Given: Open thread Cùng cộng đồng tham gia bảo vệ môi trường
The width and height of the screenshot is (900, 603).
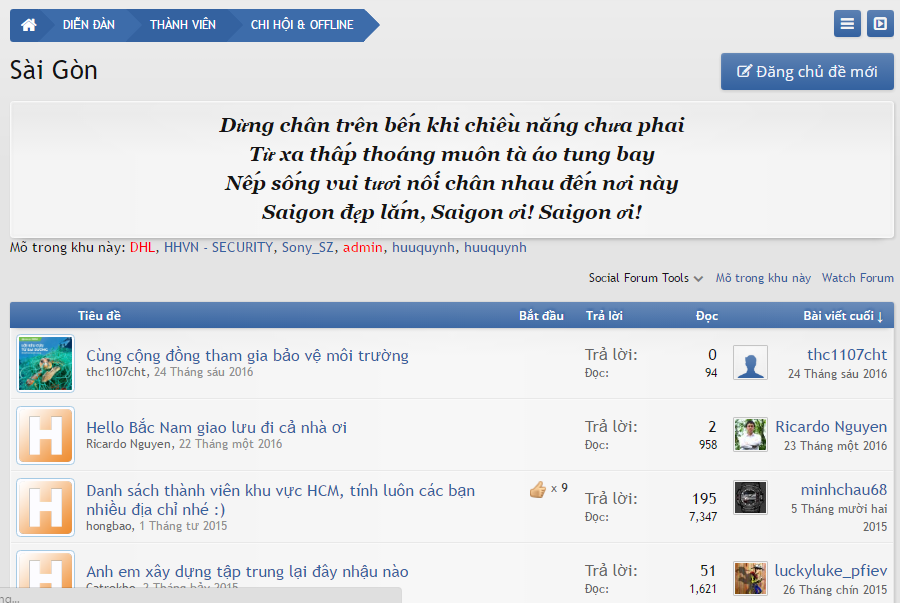Looking at the screenshot, I should coord(247,355).
